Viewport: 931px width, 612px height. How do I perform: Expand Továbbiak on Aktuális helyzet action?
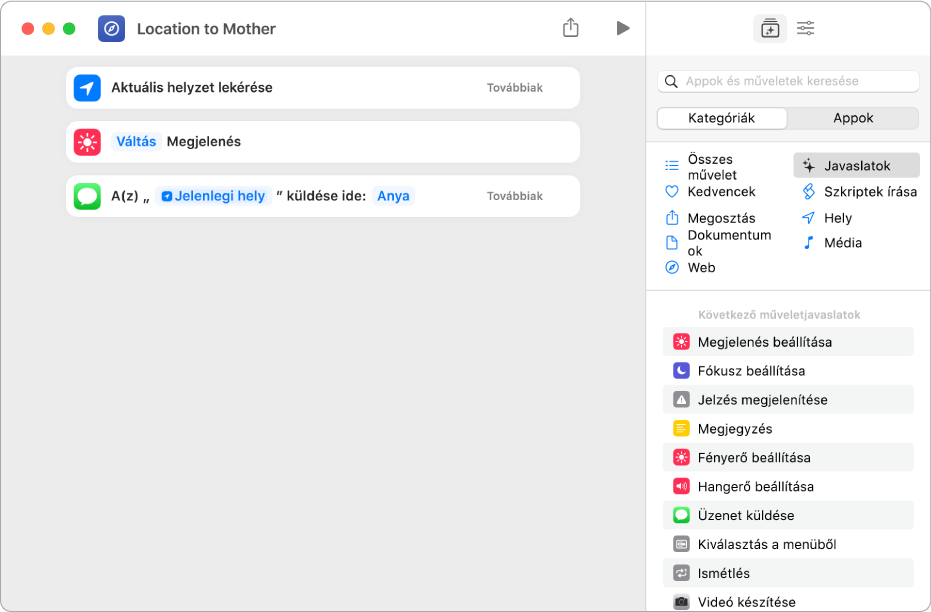514,88
